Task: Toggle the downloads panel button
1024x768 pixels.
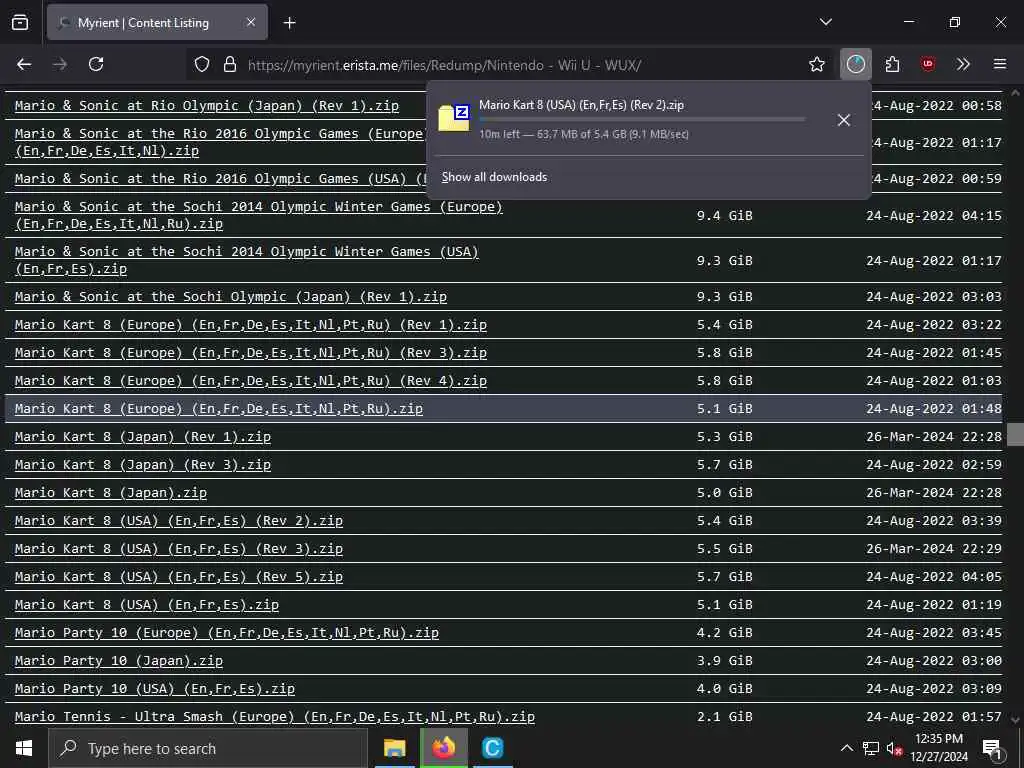Action: coord(856,64)
